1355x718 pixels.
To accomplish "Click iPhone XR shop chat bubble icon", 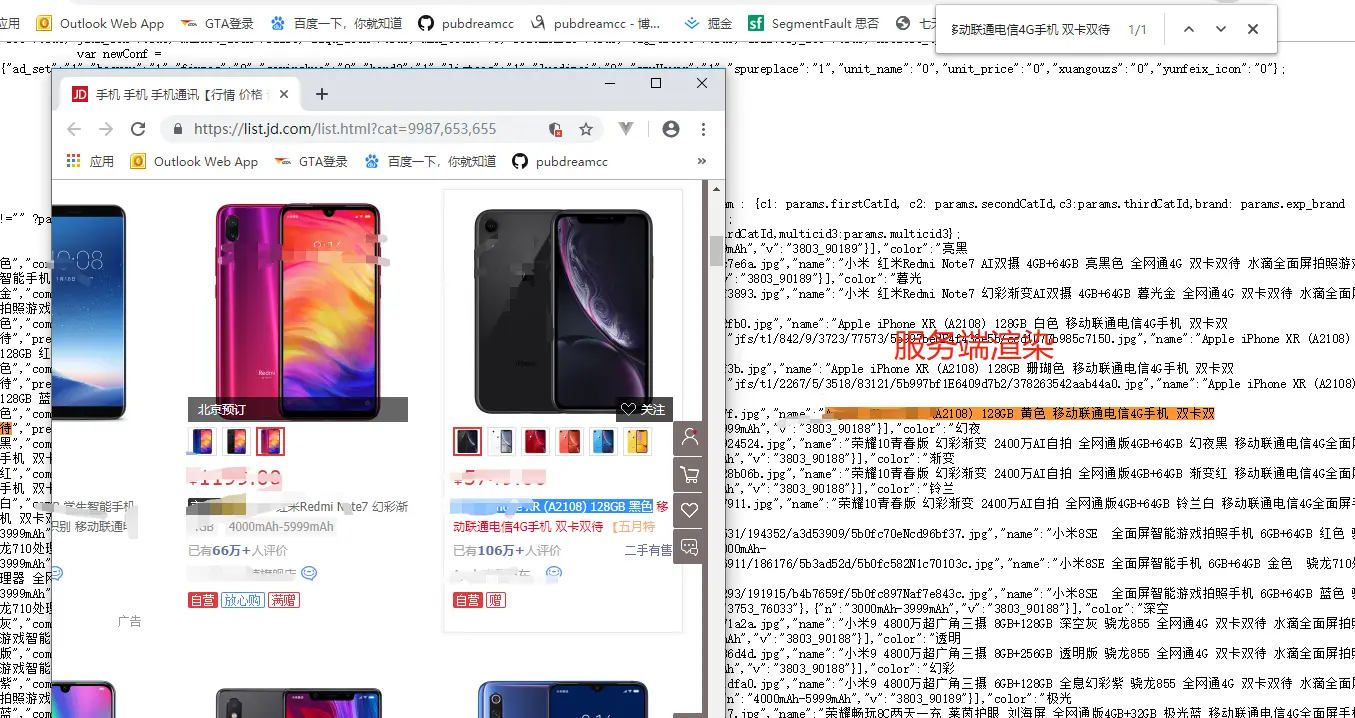I will 554,573.
